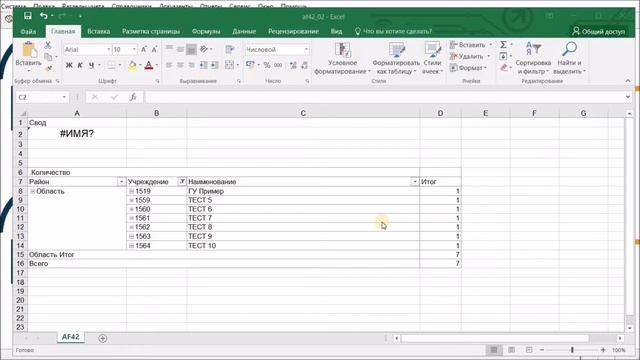Click the fill color bucket icon
The height and width of the screenshot is (360, 640).
tap(132, 65)
